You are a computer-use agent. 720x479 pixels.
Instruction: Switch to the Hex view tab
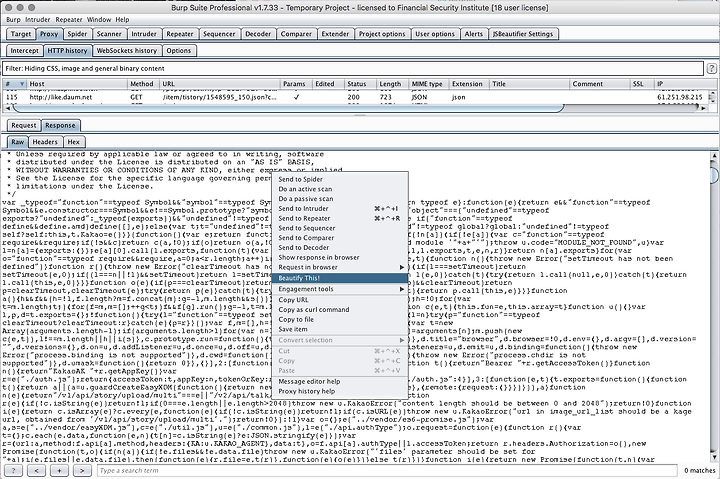[x=73, y=142]
